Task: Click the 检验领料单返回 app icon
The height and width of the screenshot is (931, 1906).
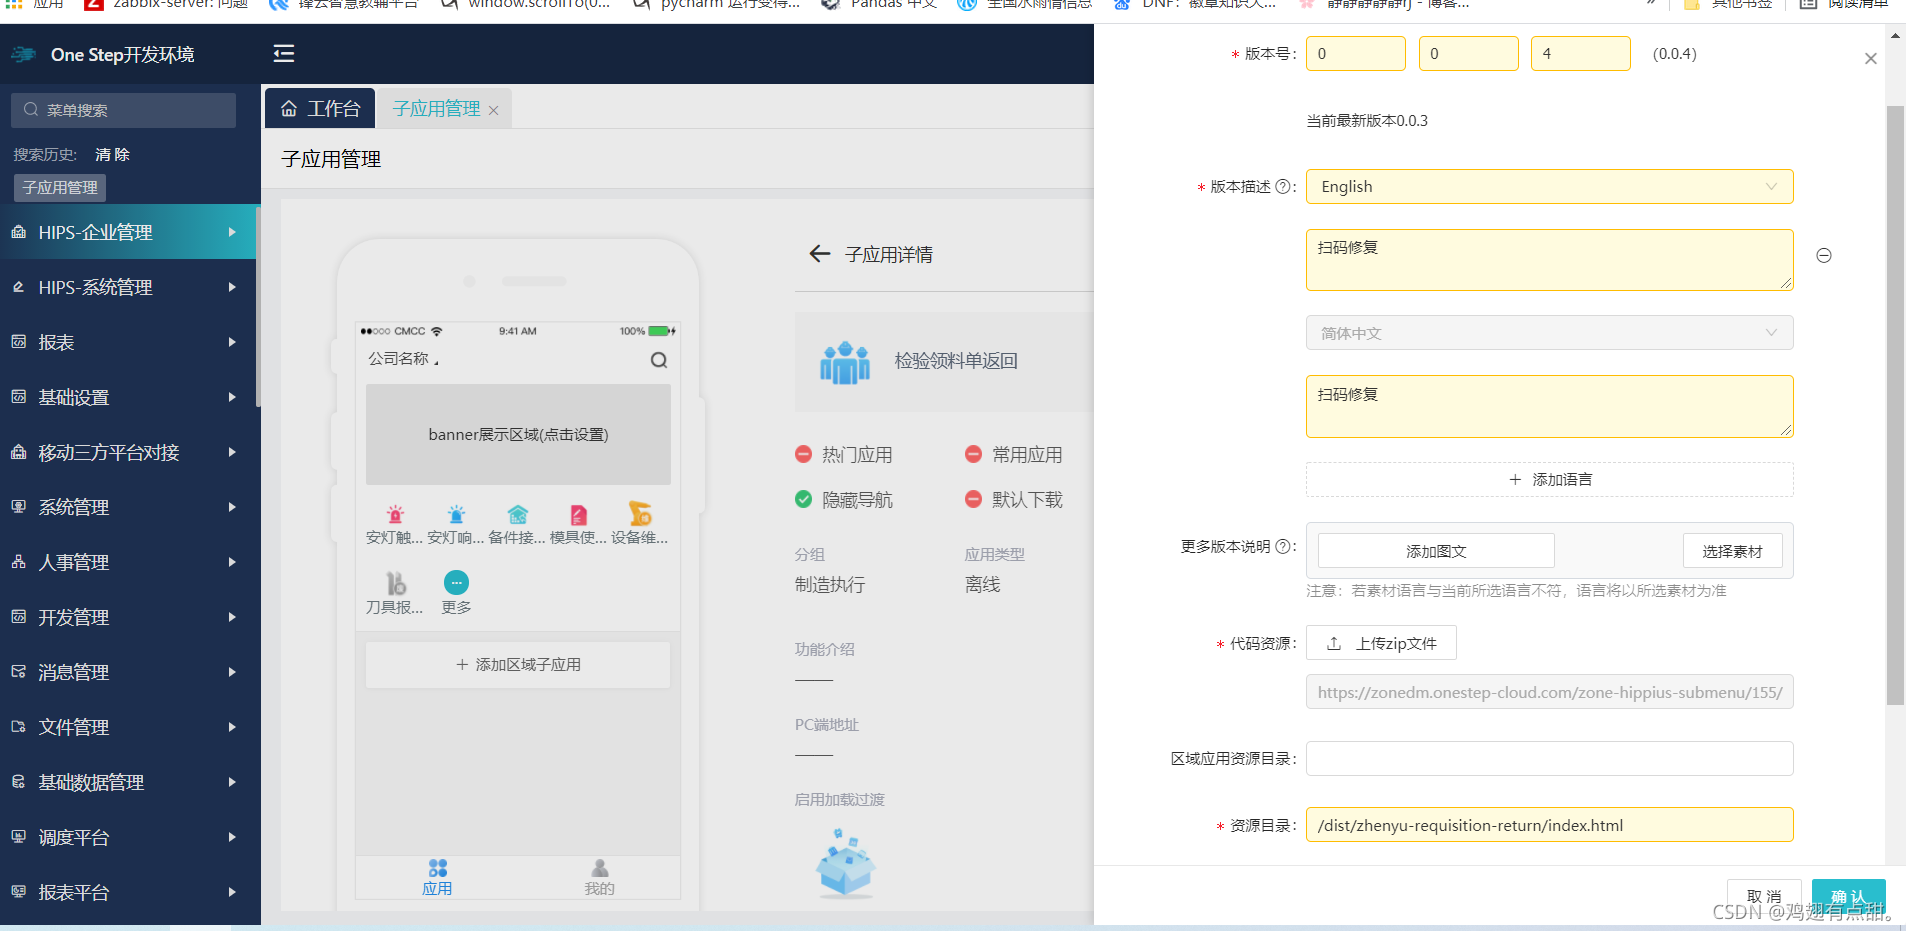Action: click(845, 362)
